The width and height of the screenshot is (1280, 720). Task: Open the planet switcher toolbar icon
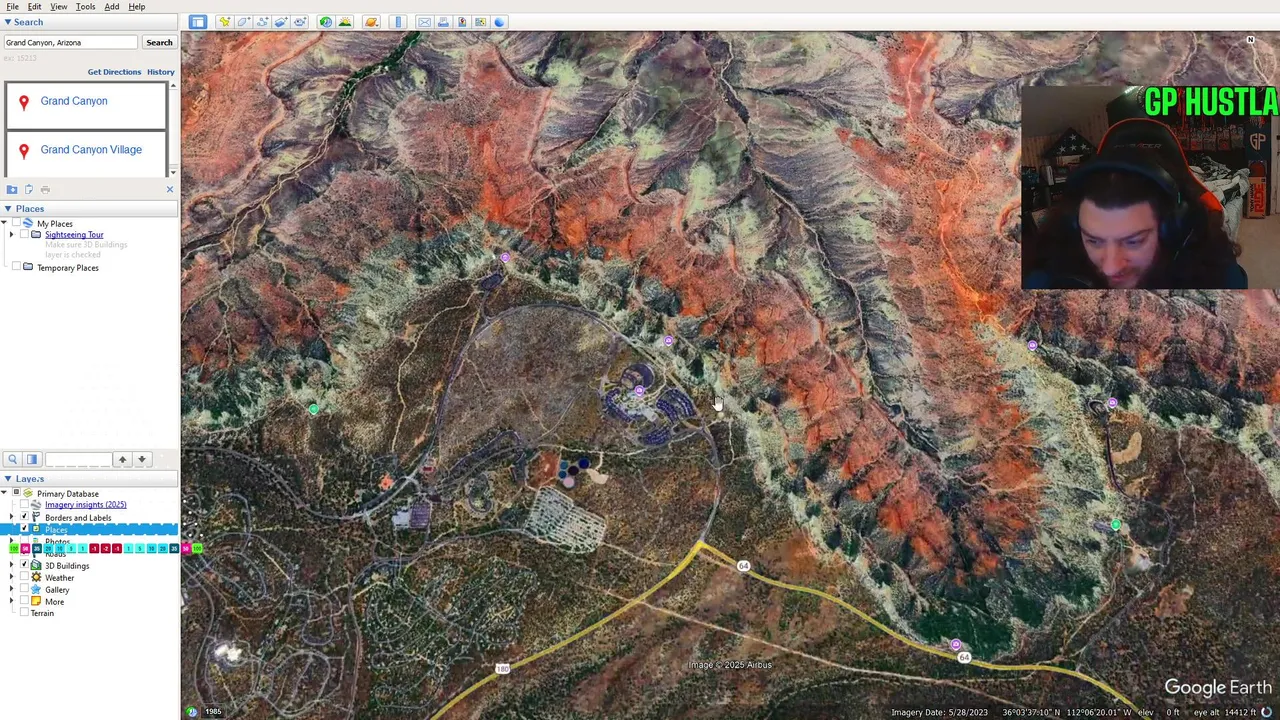tap(371, 22)
